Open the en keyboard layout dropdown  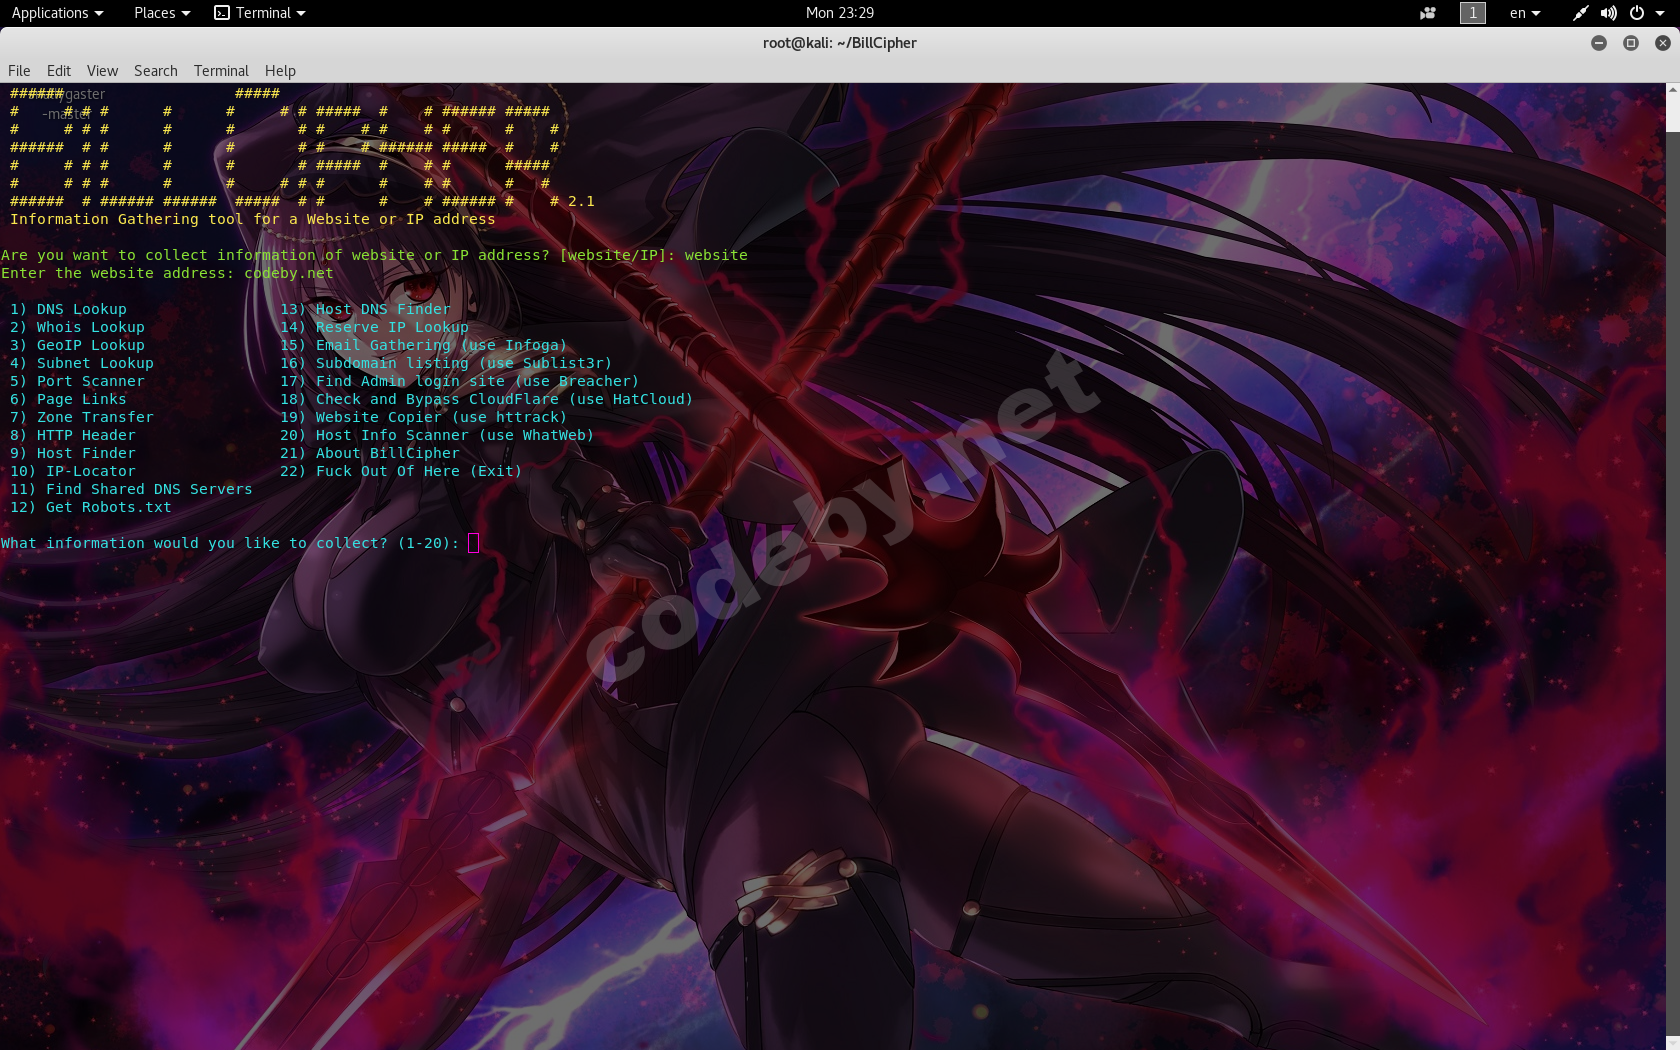pyautogui.click(x=1525, y=13)
